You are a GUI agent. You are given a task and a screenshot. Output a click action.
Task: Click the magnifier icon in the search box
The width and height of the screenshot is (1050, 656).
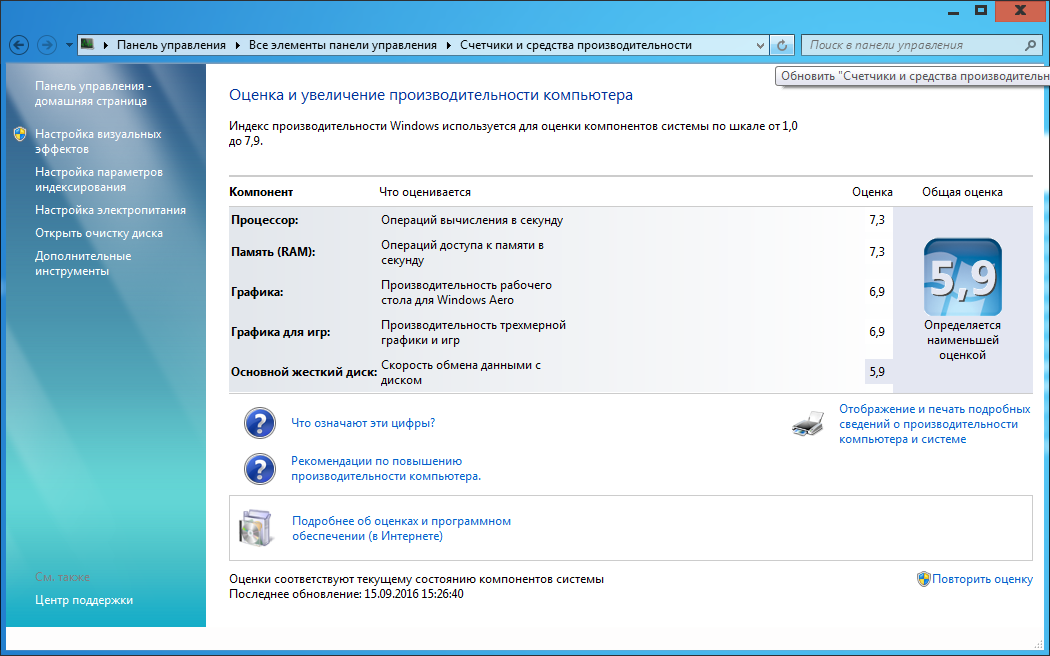tap(1029, 45)
